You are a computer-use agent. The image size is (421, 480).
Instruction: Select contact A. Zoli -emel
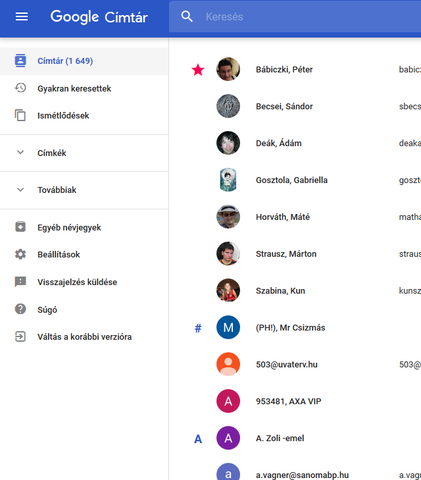click(280, 438)
